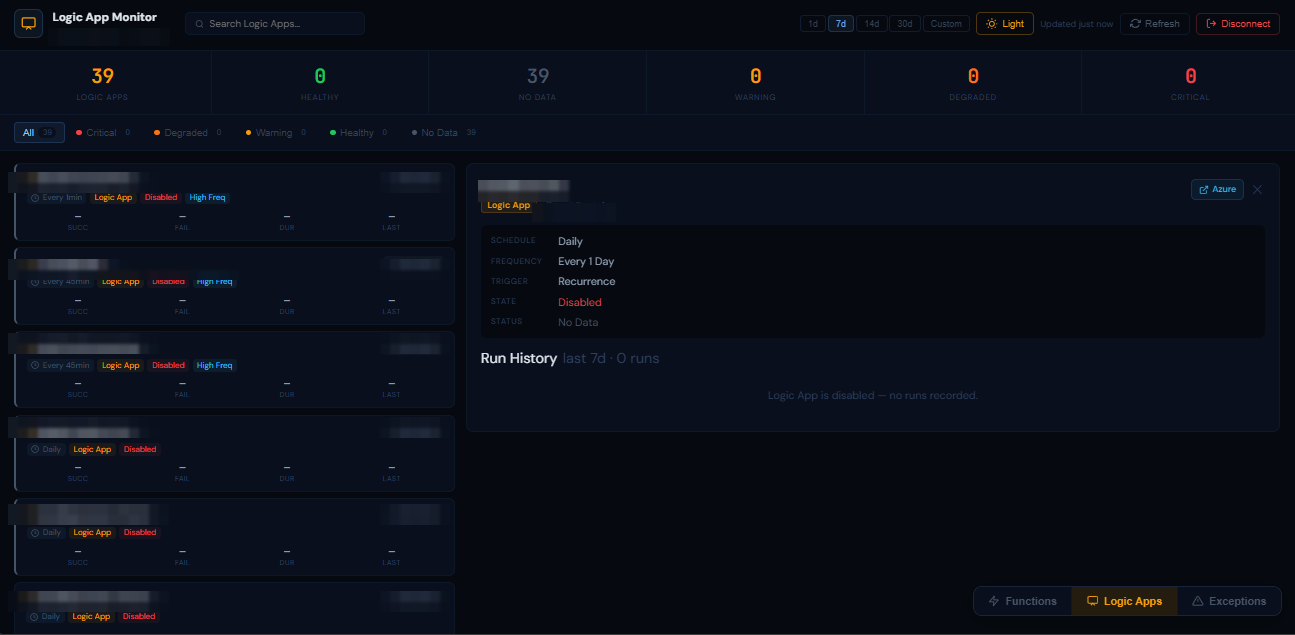Click the sun icon on Light button
The height and width of the screenshot is (635, 1295).
coord(991,24)
